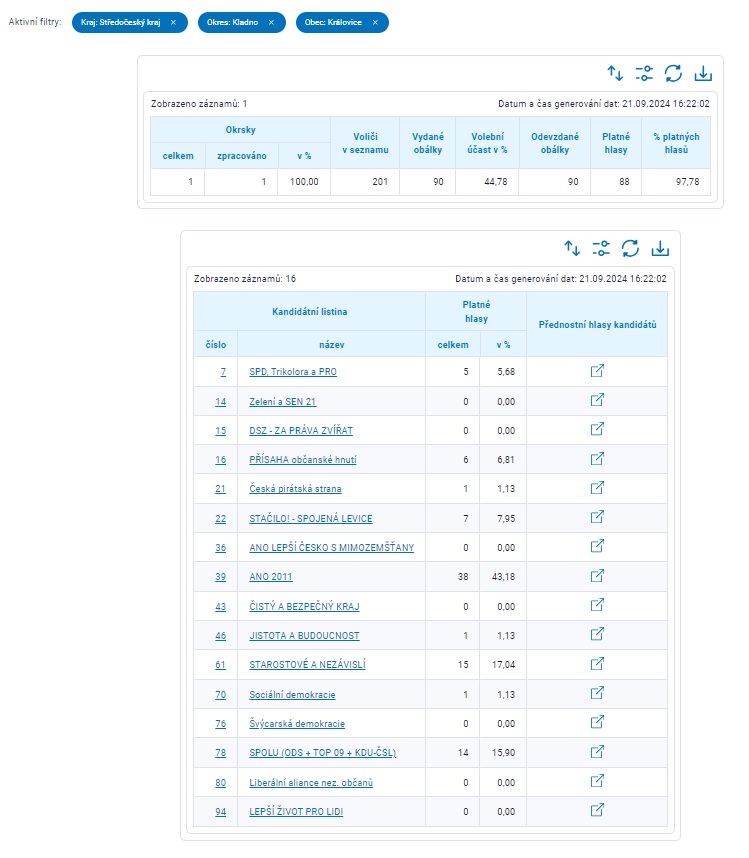Click the sort arrows icon in the top panel

tap(615, 73)
